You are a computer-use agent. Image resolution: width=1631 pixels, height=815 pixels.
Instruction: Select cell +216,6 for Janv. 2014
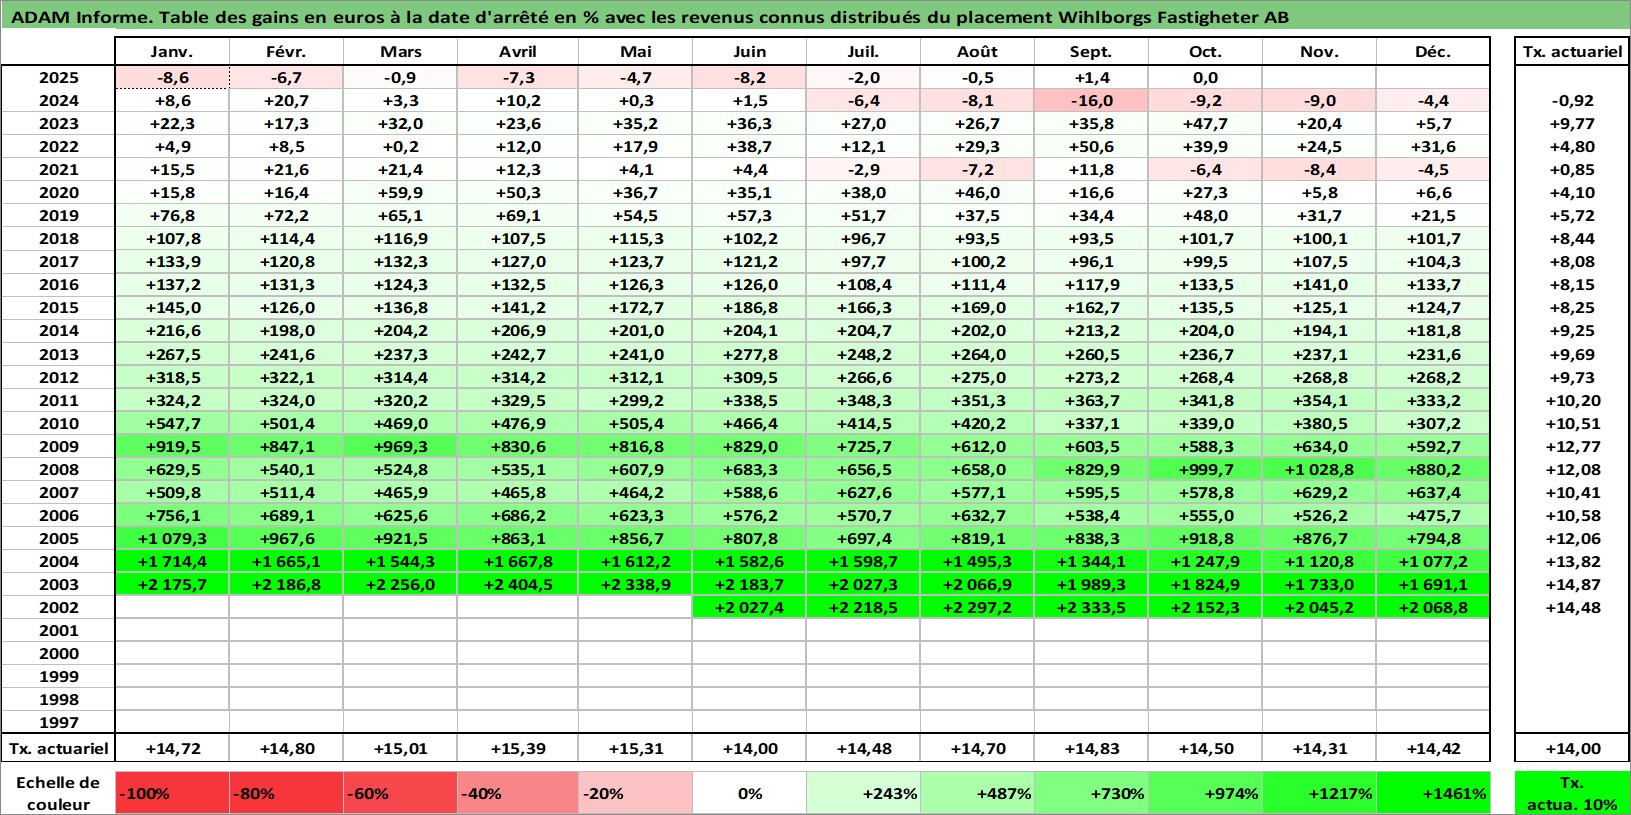click(x=172, y=330)
